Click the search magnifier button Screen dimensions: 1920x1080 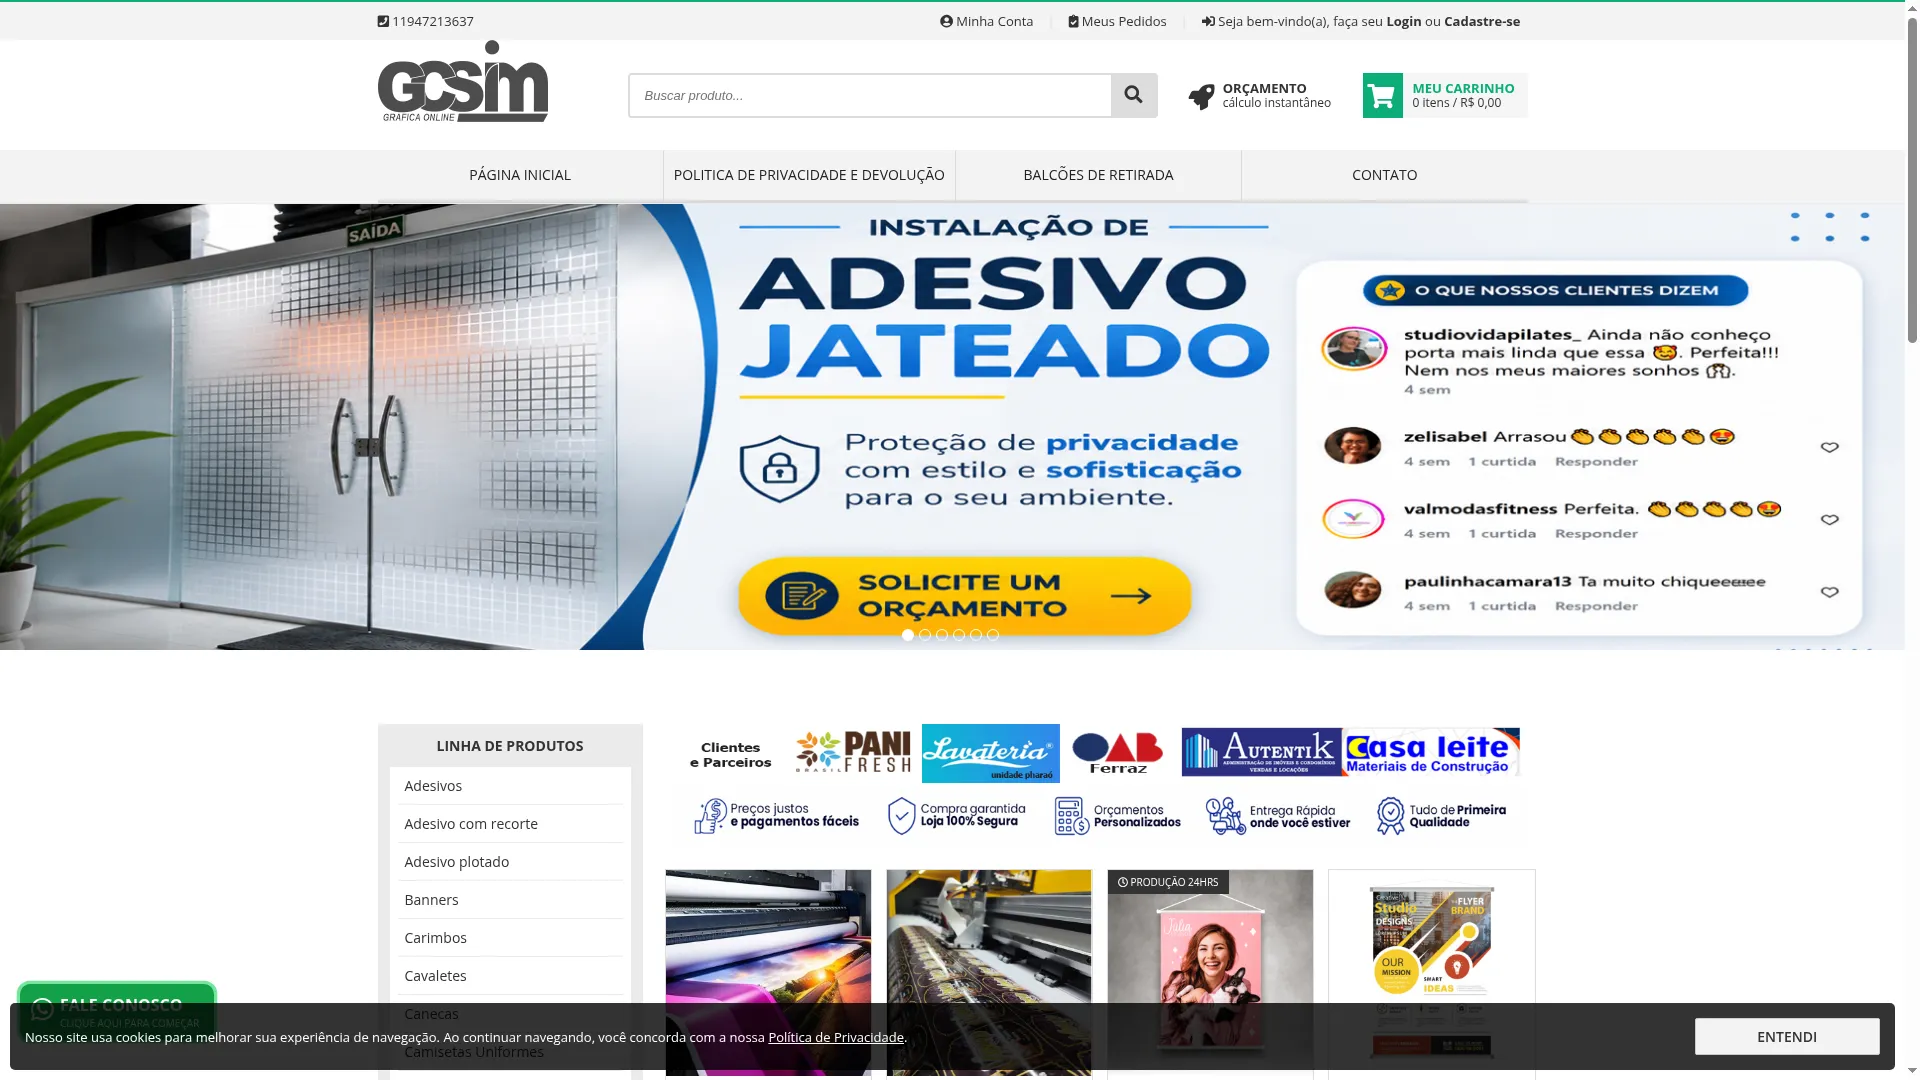(x=1134, y=95)
